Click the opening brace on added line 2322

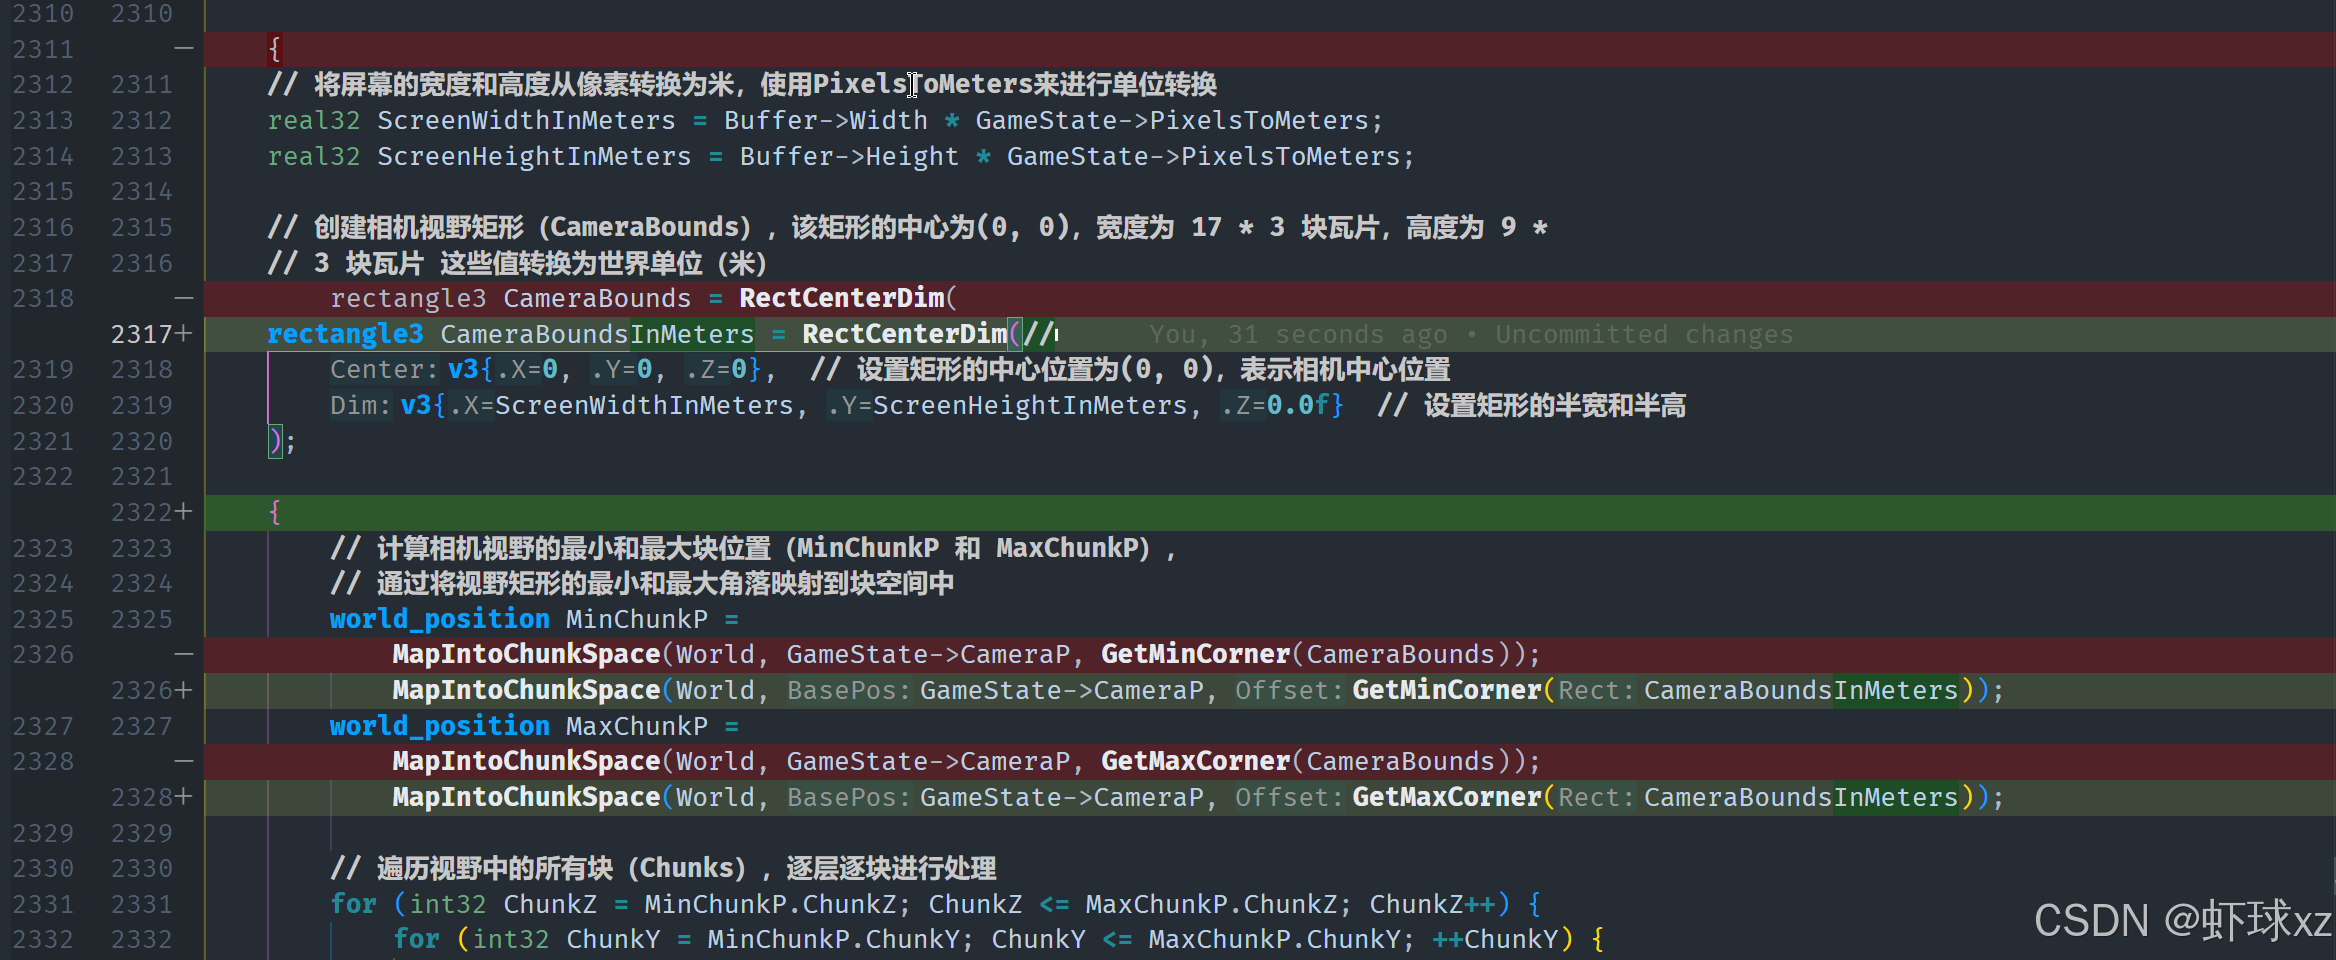click(x=275, y=513)
